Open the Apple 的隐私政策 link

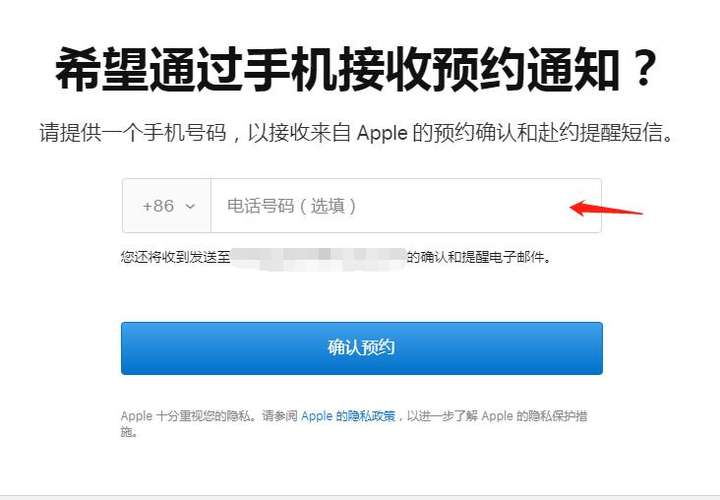(348, 416)
